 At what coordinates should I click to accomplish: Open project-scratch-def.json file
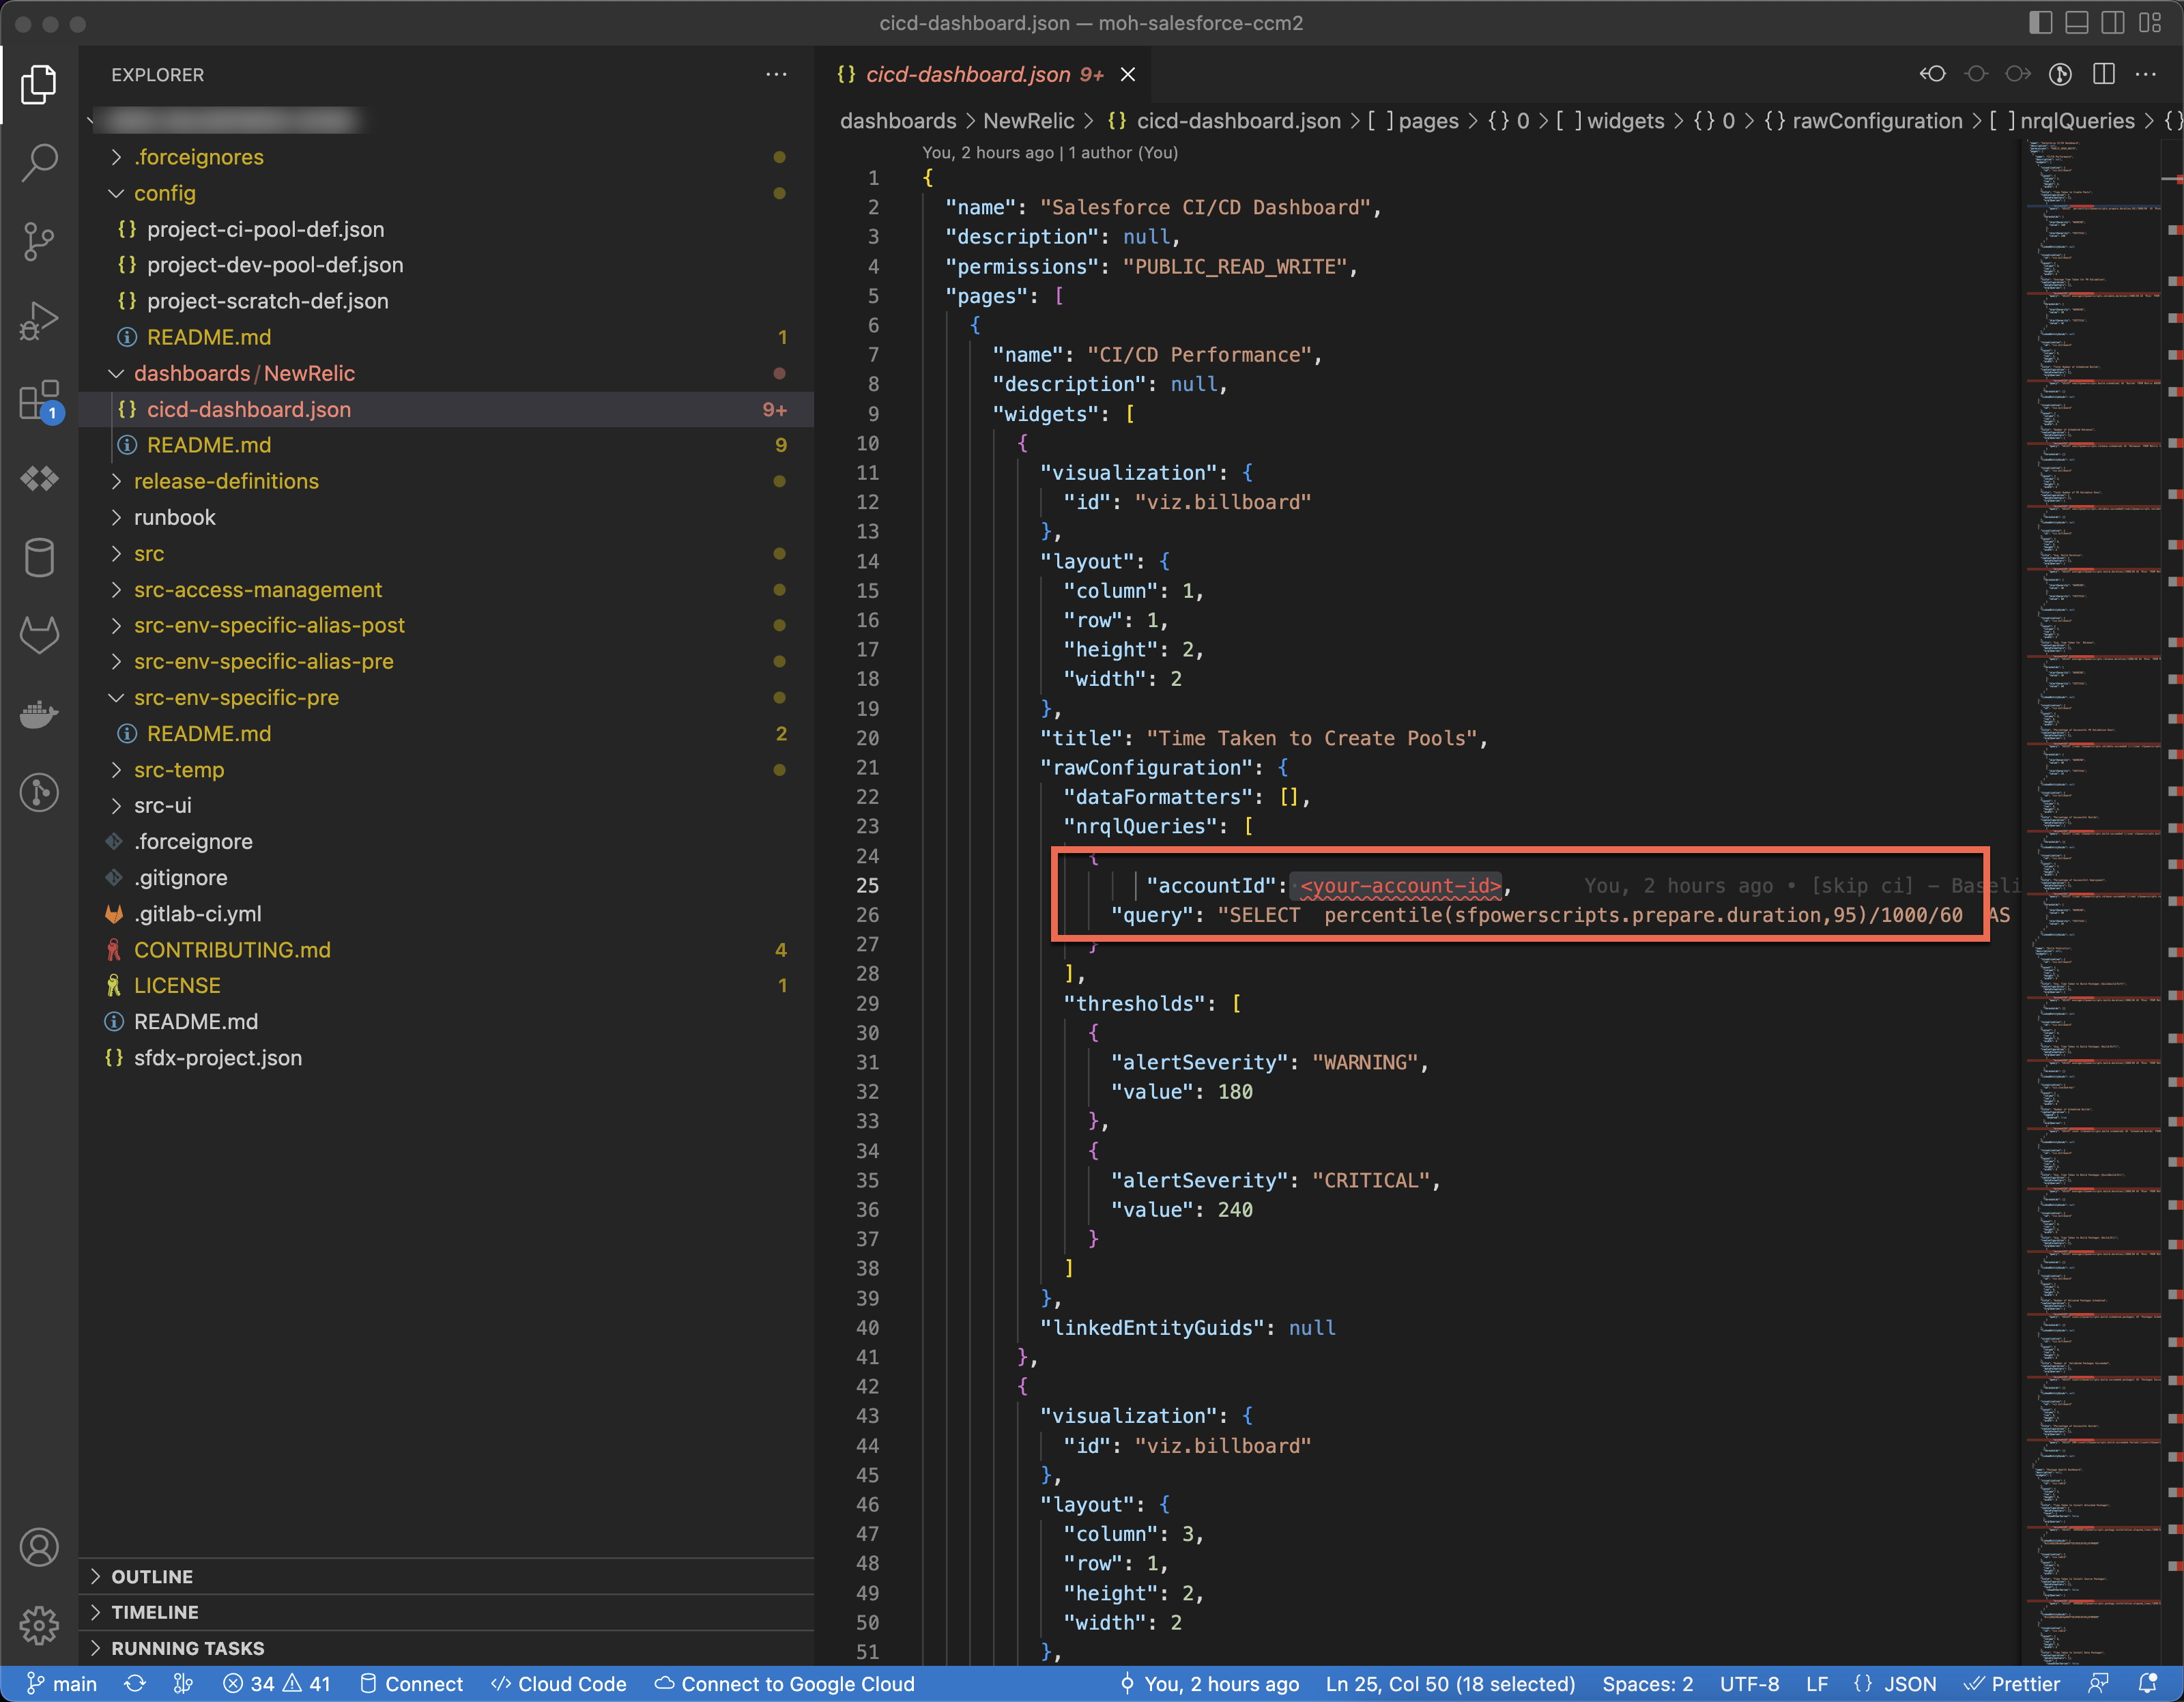point(446,301)
